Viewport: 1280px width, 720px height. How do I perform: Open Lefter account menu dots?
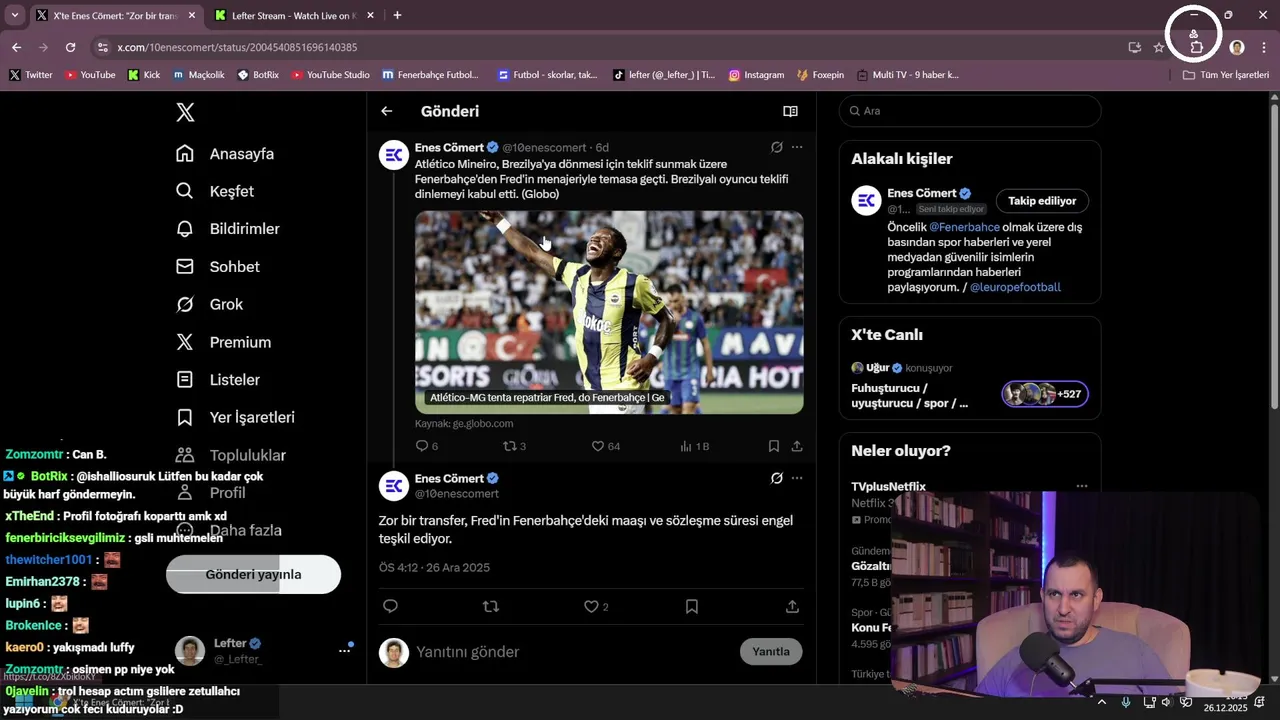(344, 650)
